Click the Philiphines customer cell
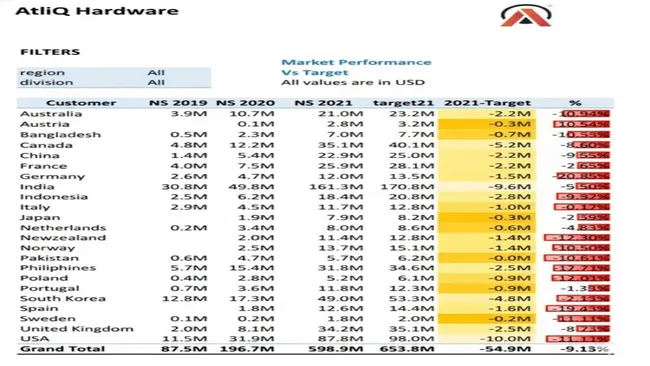The width and height of the screenshot is (650, 366). click(x=58, y=268)
